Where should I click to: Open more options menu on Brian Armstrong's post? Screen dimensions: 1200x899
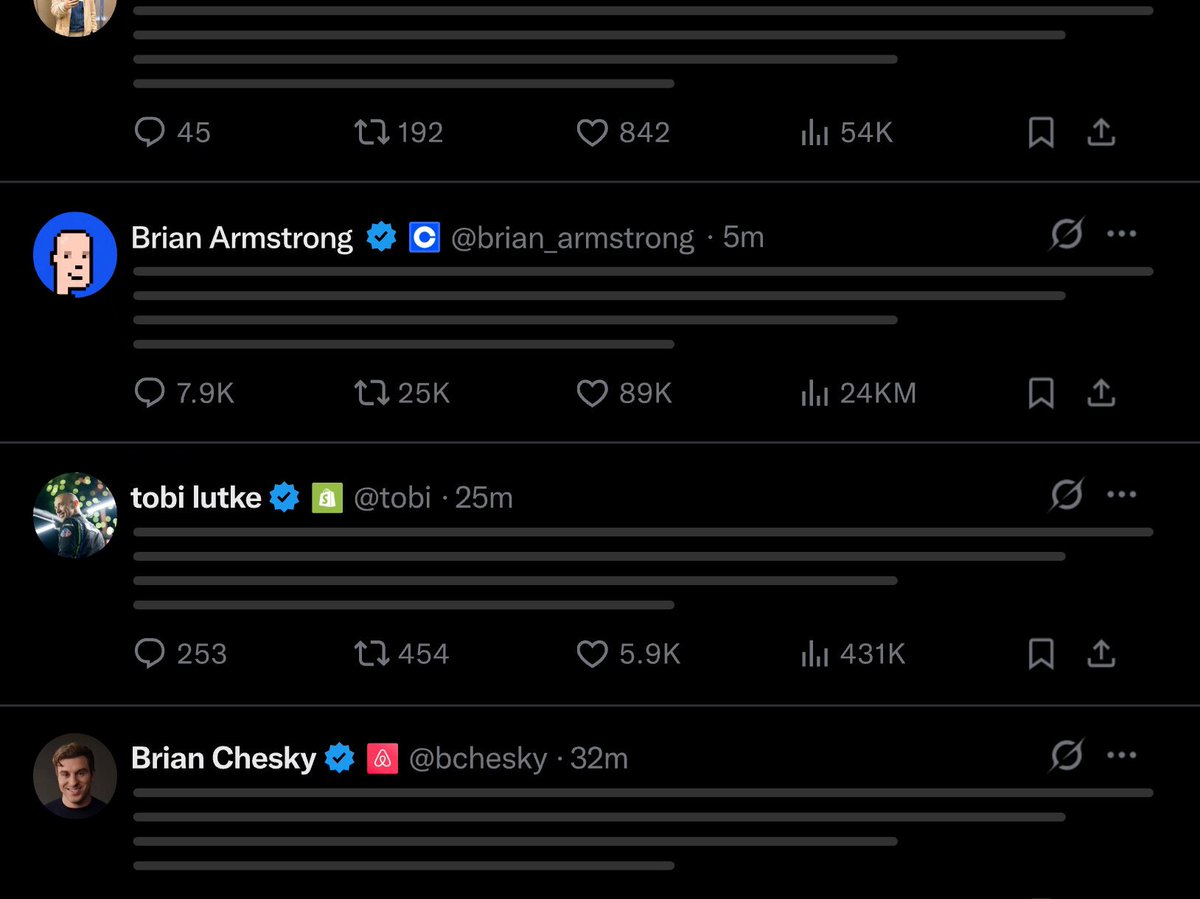(x=1122, y=234)
